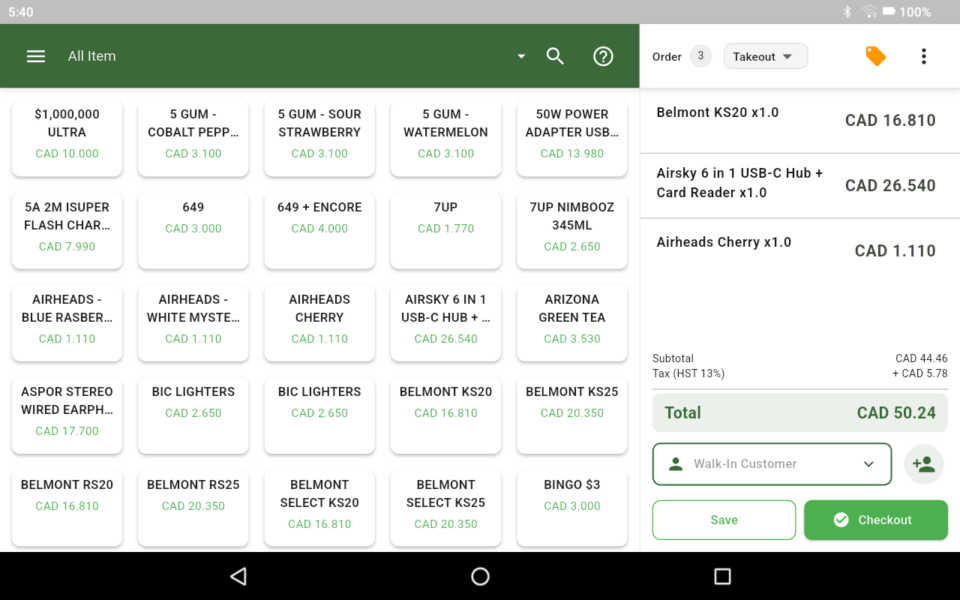Add 5 GUM - COBALT PEPP item
This screenshot has width=960, height=600.
point(193,138)
